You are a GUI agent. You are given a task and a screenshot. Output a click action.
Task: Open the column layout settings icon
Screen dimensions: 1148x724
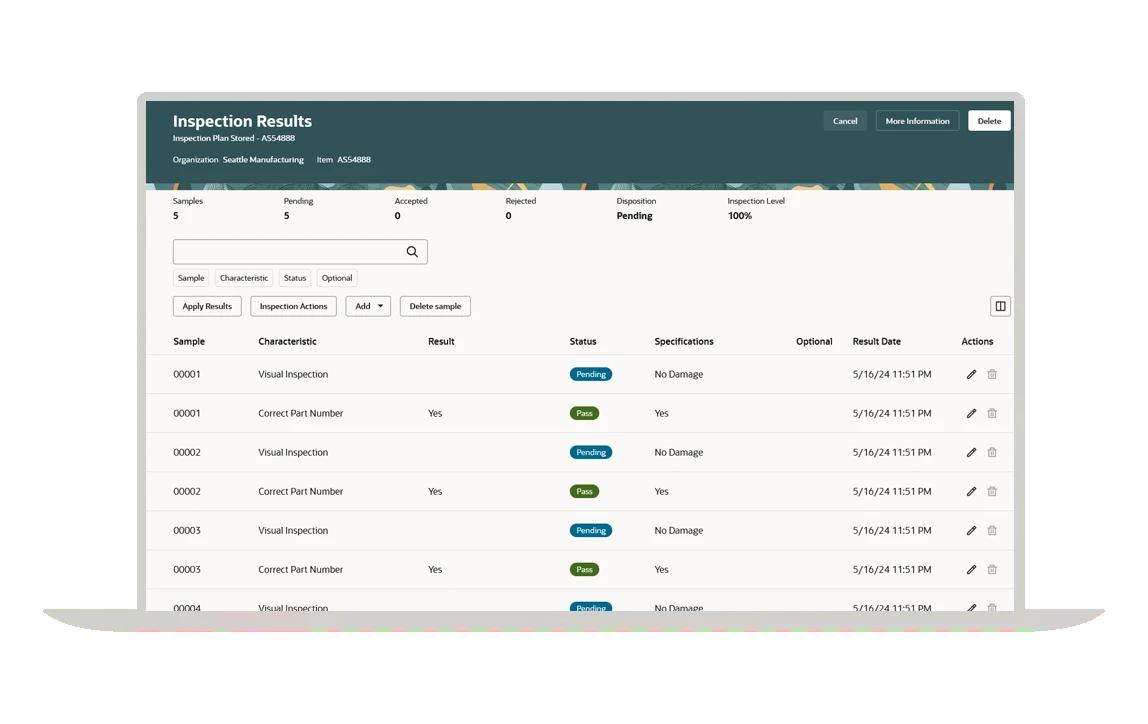tap(1000, 307)
